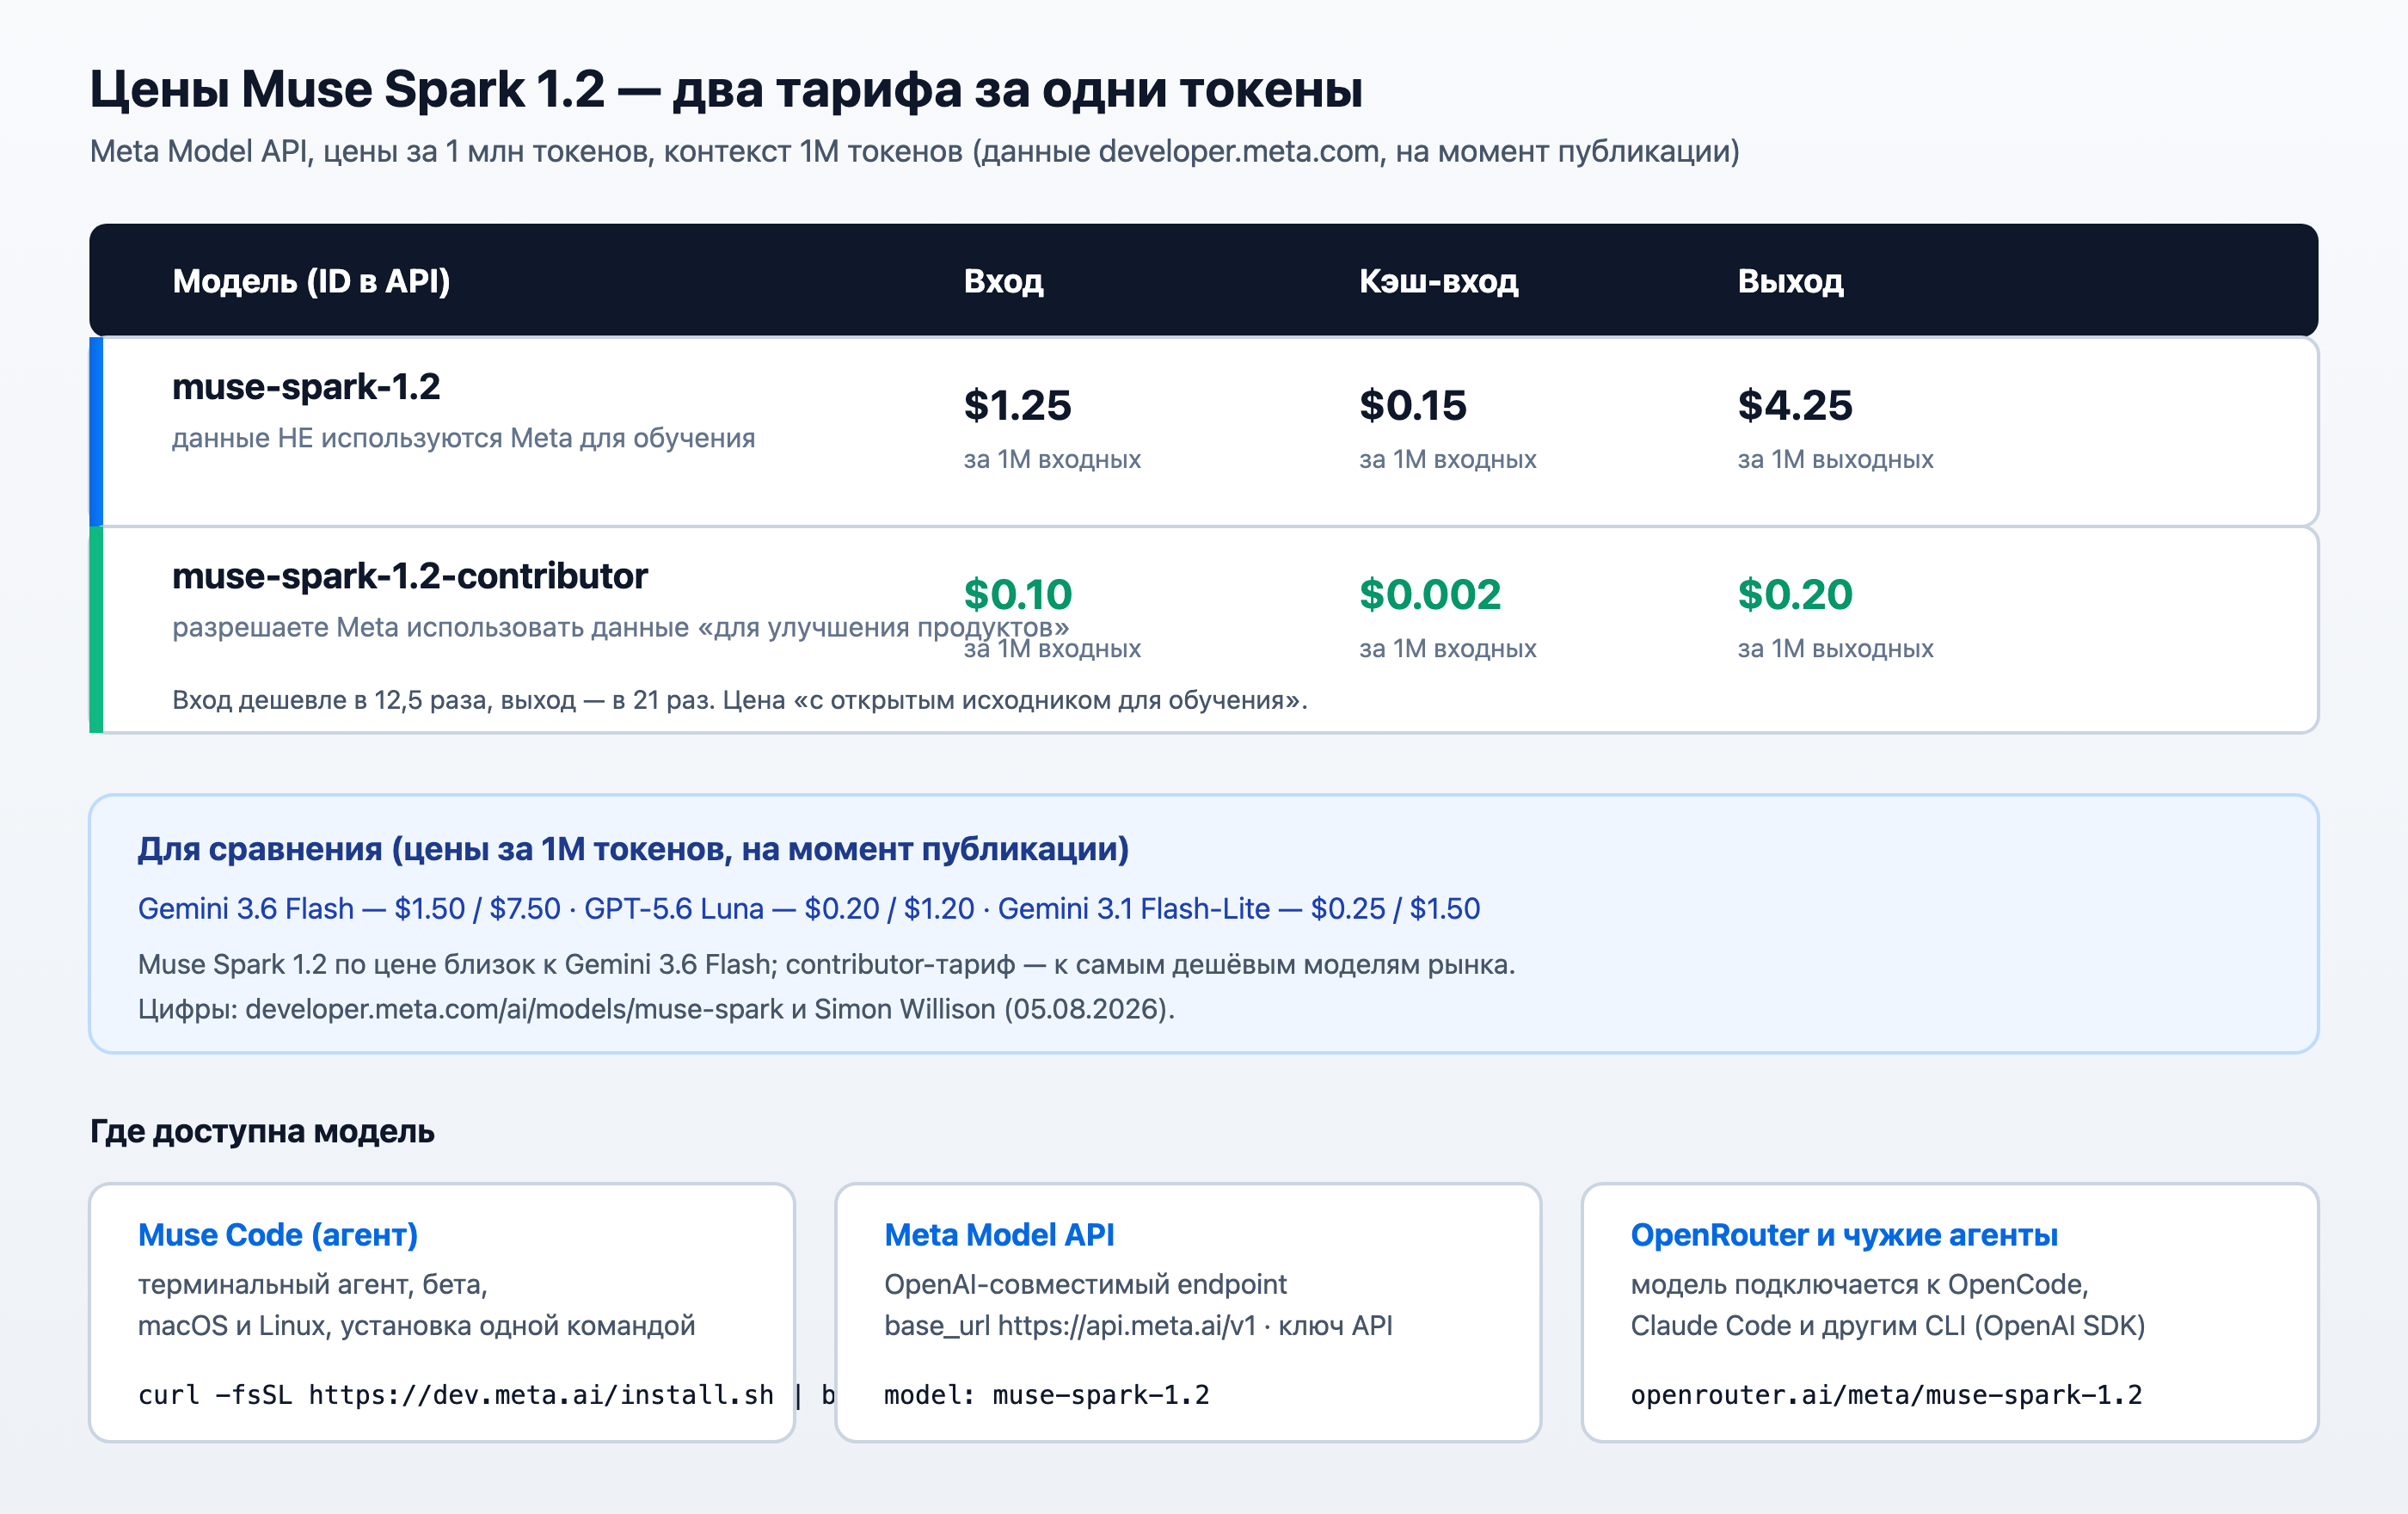Click "за 1М входных" under $0.002
2408x1514 pixels.
(1447, 649)
